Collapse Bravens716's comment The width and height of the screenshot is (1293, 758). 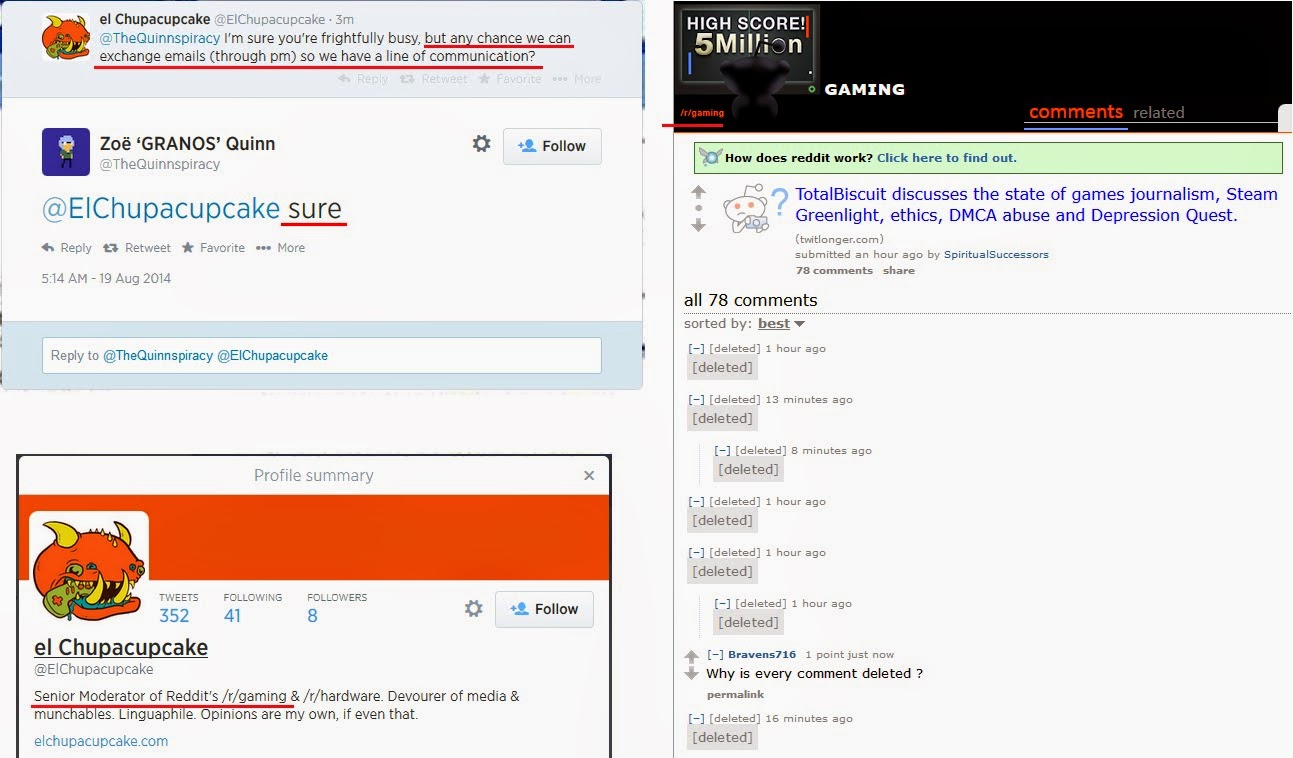tap(715, 654)
